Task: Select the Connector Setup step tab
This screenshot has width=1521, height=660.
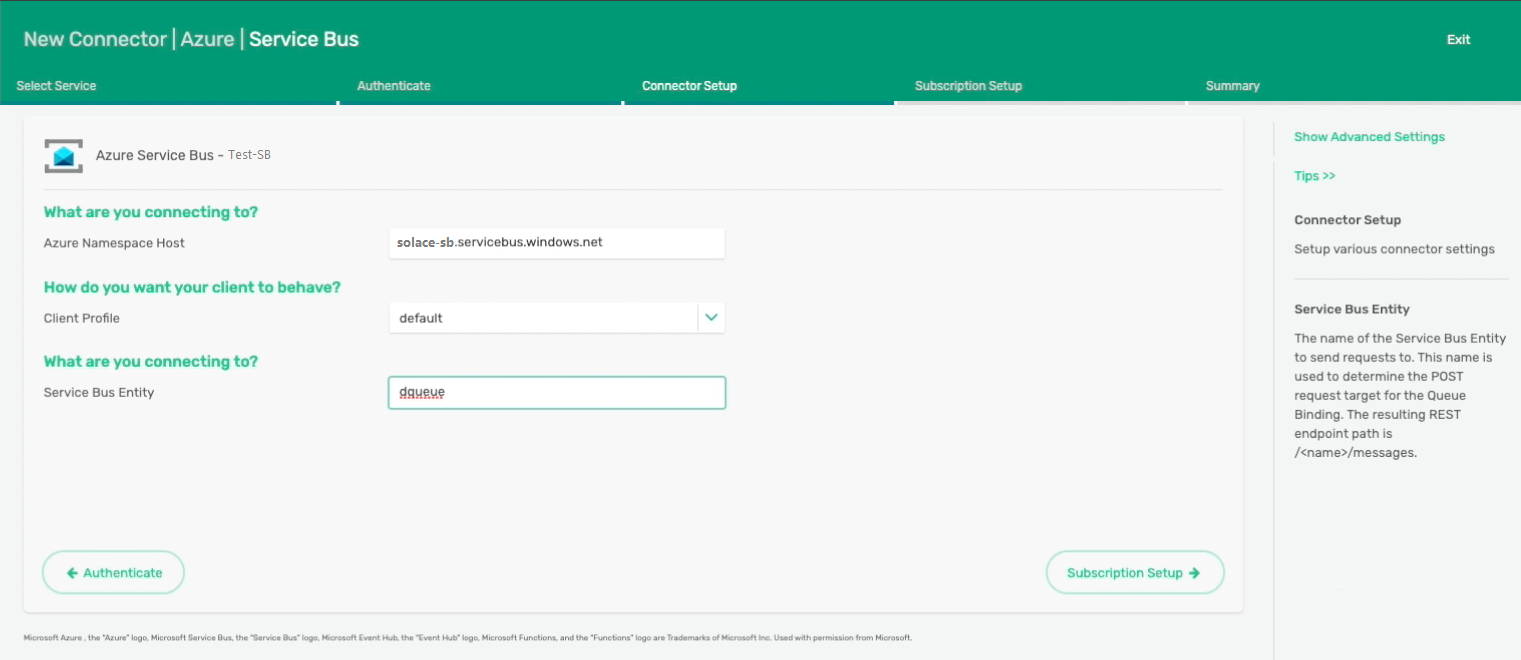Action: tap(689, 86)
